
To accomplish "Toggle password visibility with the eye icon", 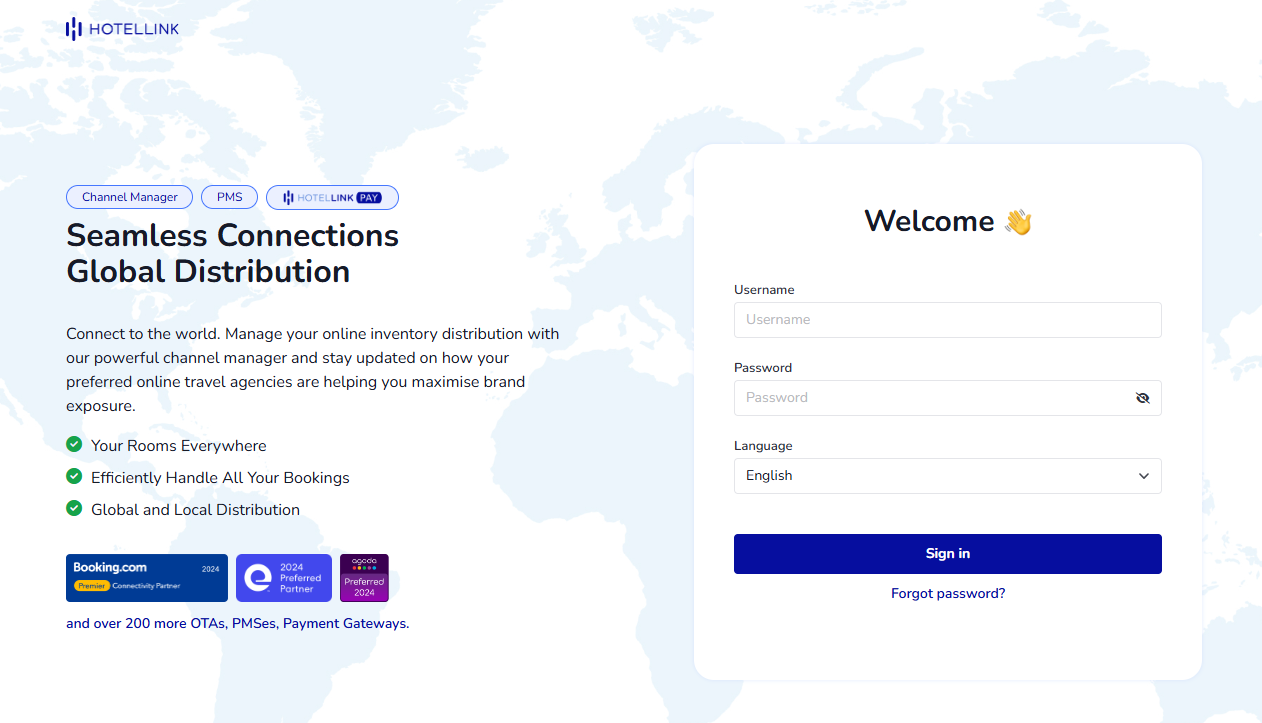I will tap(1143, 397).
